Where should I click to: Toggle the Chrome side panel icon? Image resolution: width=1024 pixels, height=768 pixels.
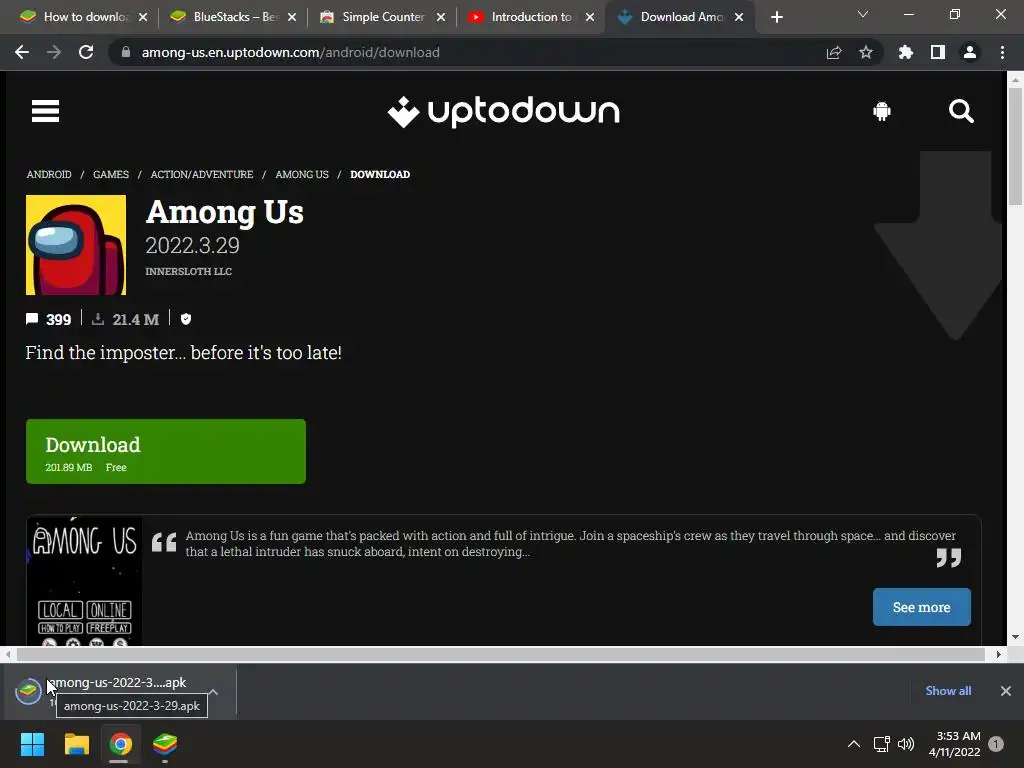[938, 52]
